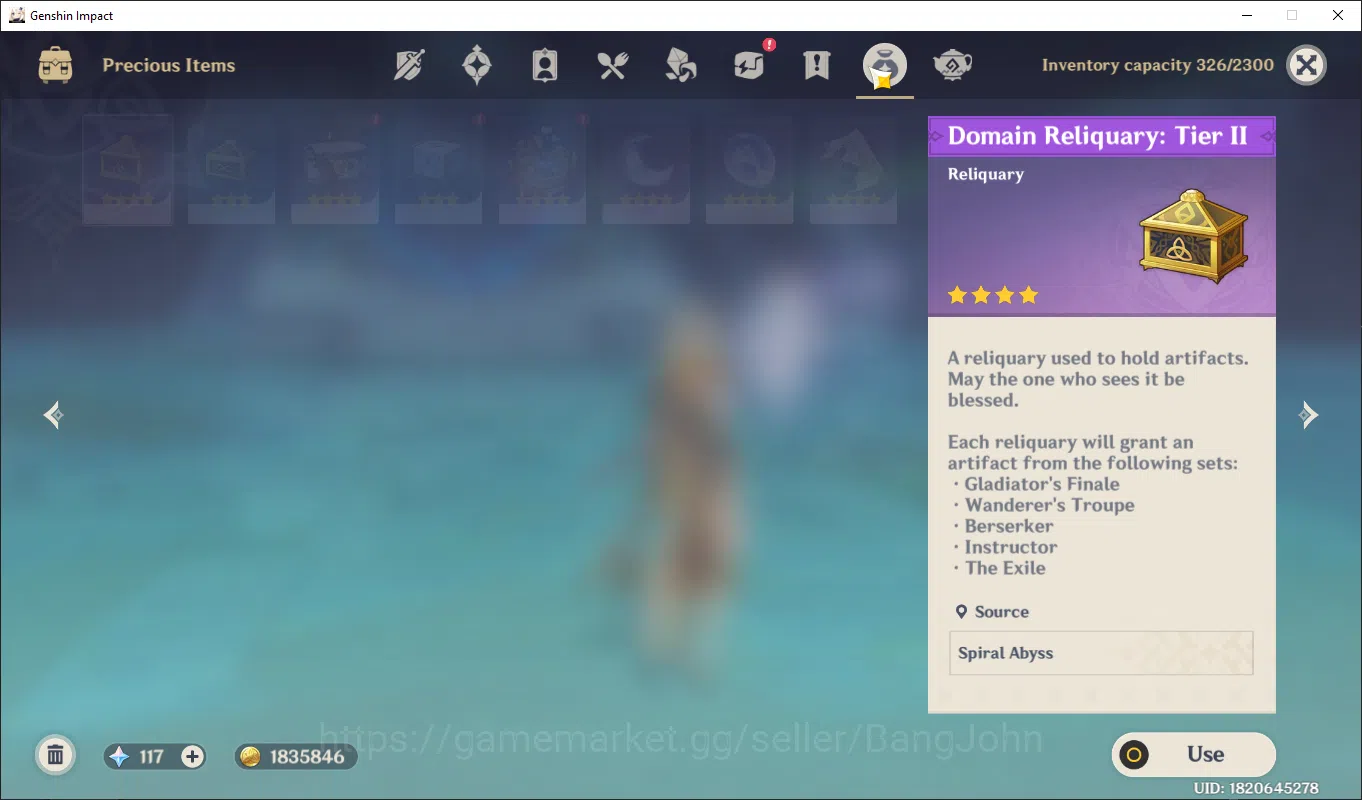Close the inventory with the X button

[x=1306, y=66]
